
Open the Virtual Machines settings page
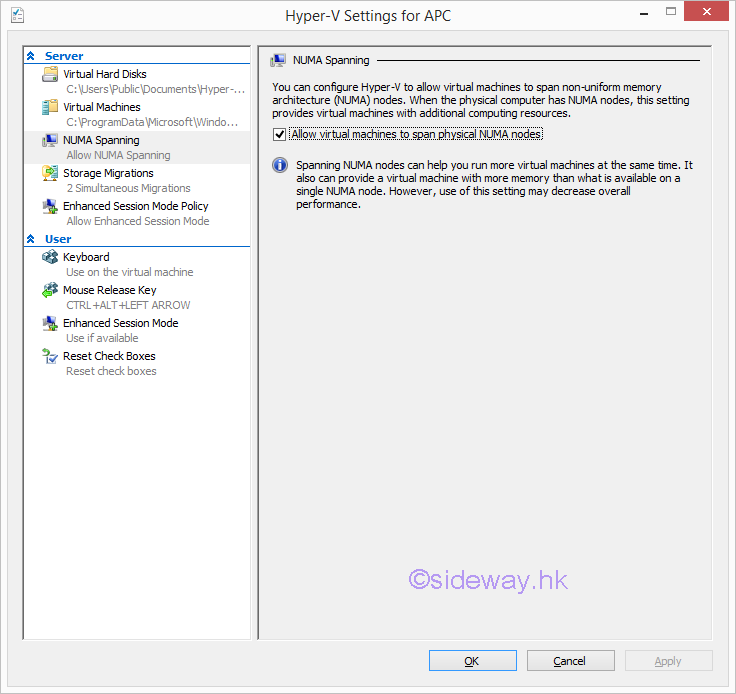[101, 107]
